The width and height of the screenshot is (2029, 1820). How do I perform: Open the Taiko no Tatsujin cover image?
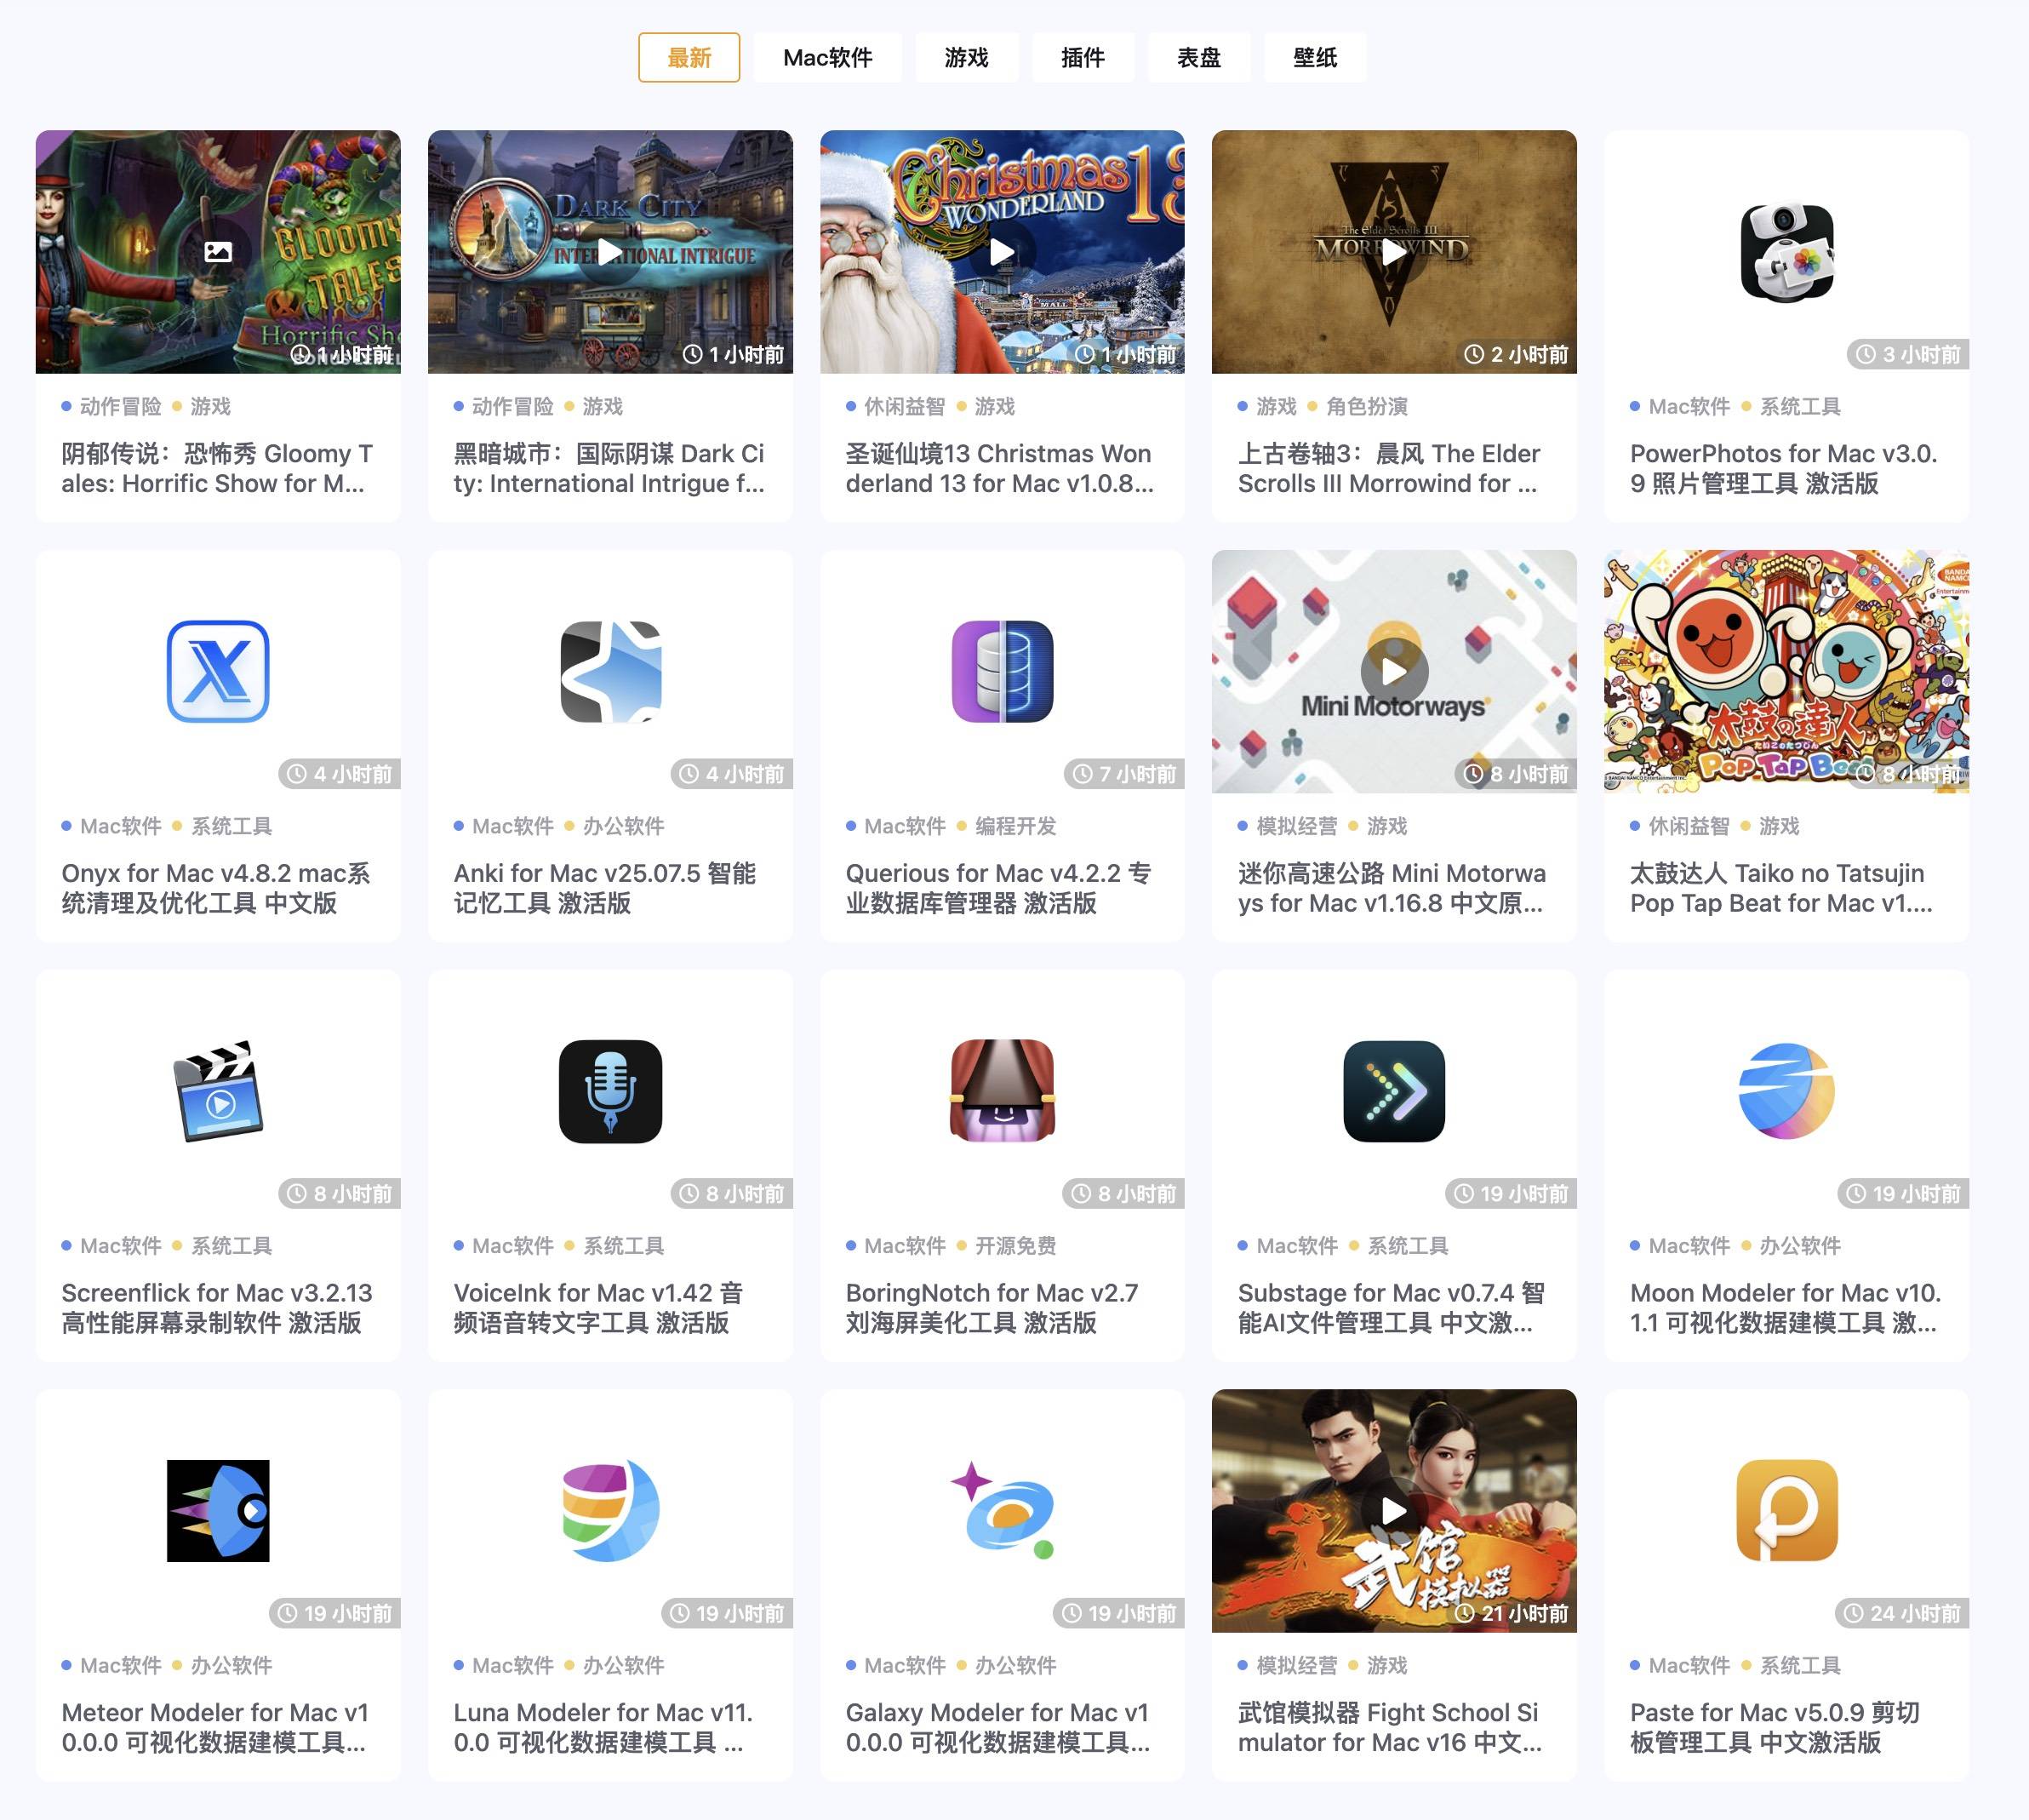click(x=1786, y=671)
